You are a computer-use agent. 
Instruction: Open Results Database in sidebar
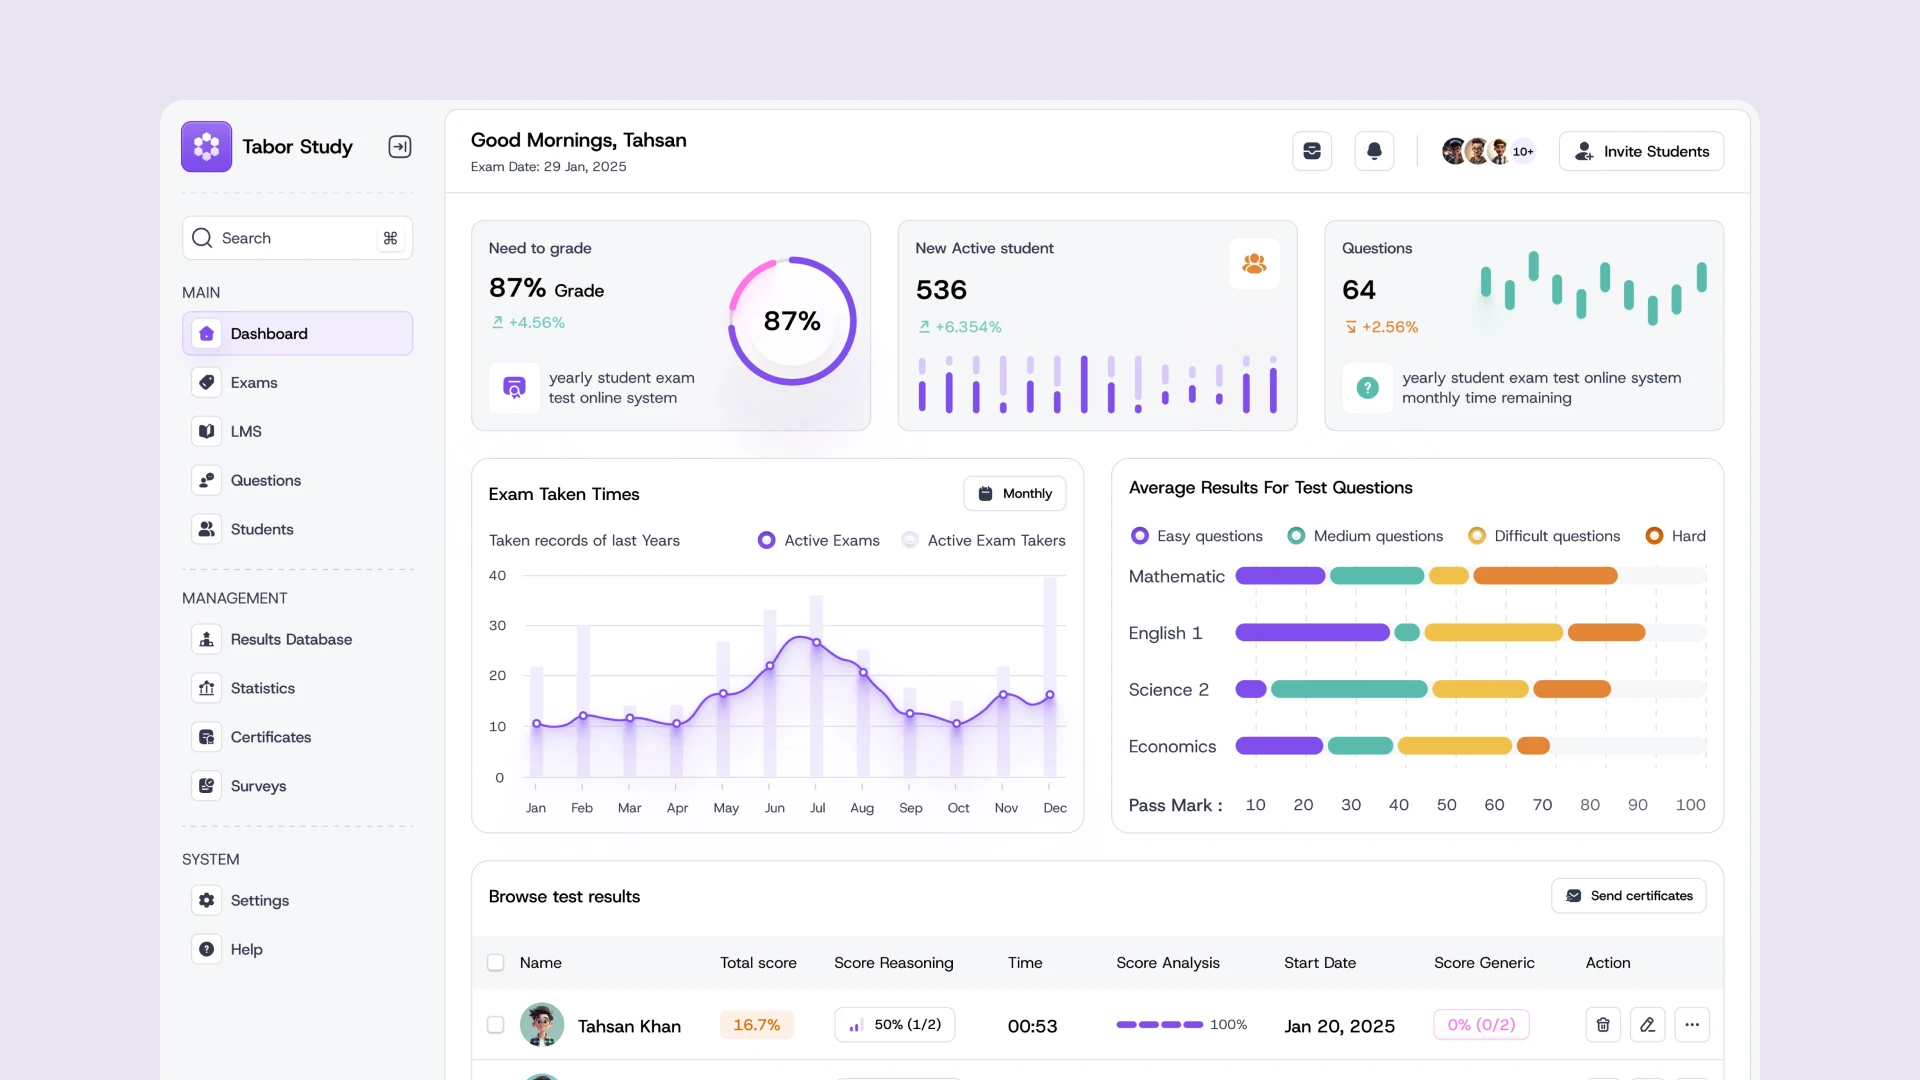tap(297, 640)
